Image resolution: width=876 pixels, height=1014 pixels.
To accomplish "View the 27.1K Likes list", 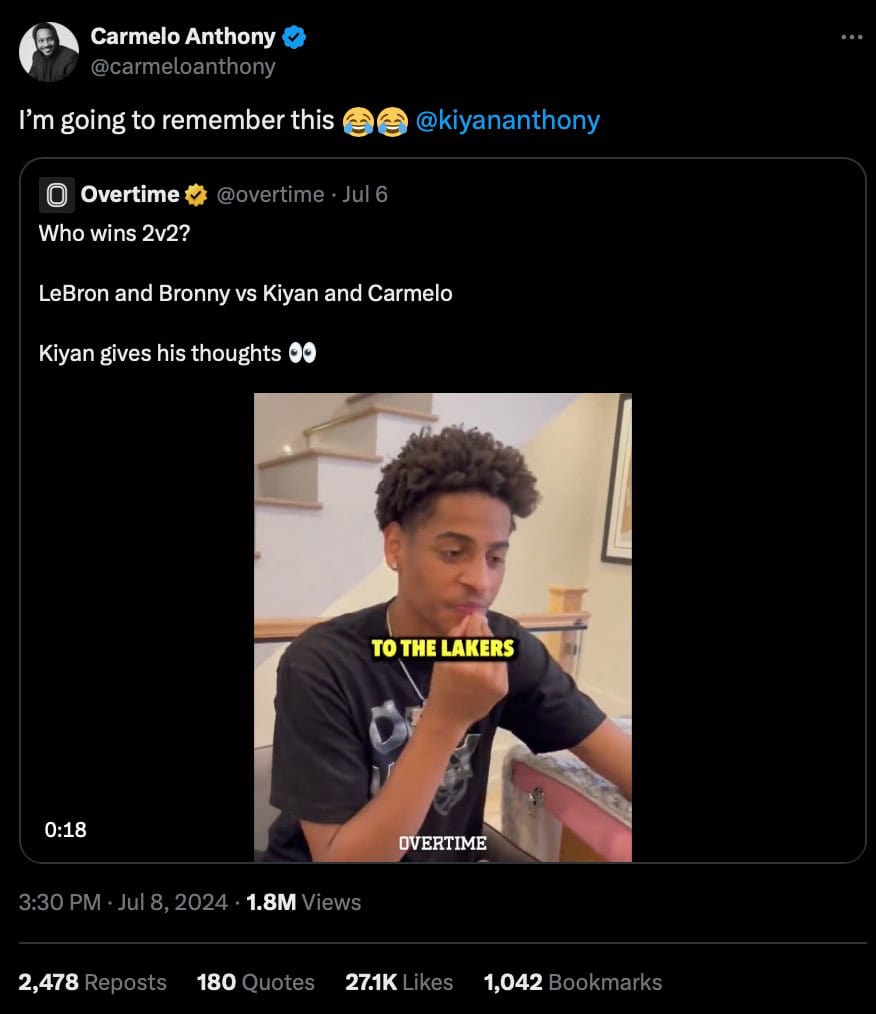I will tap(399, 982).
